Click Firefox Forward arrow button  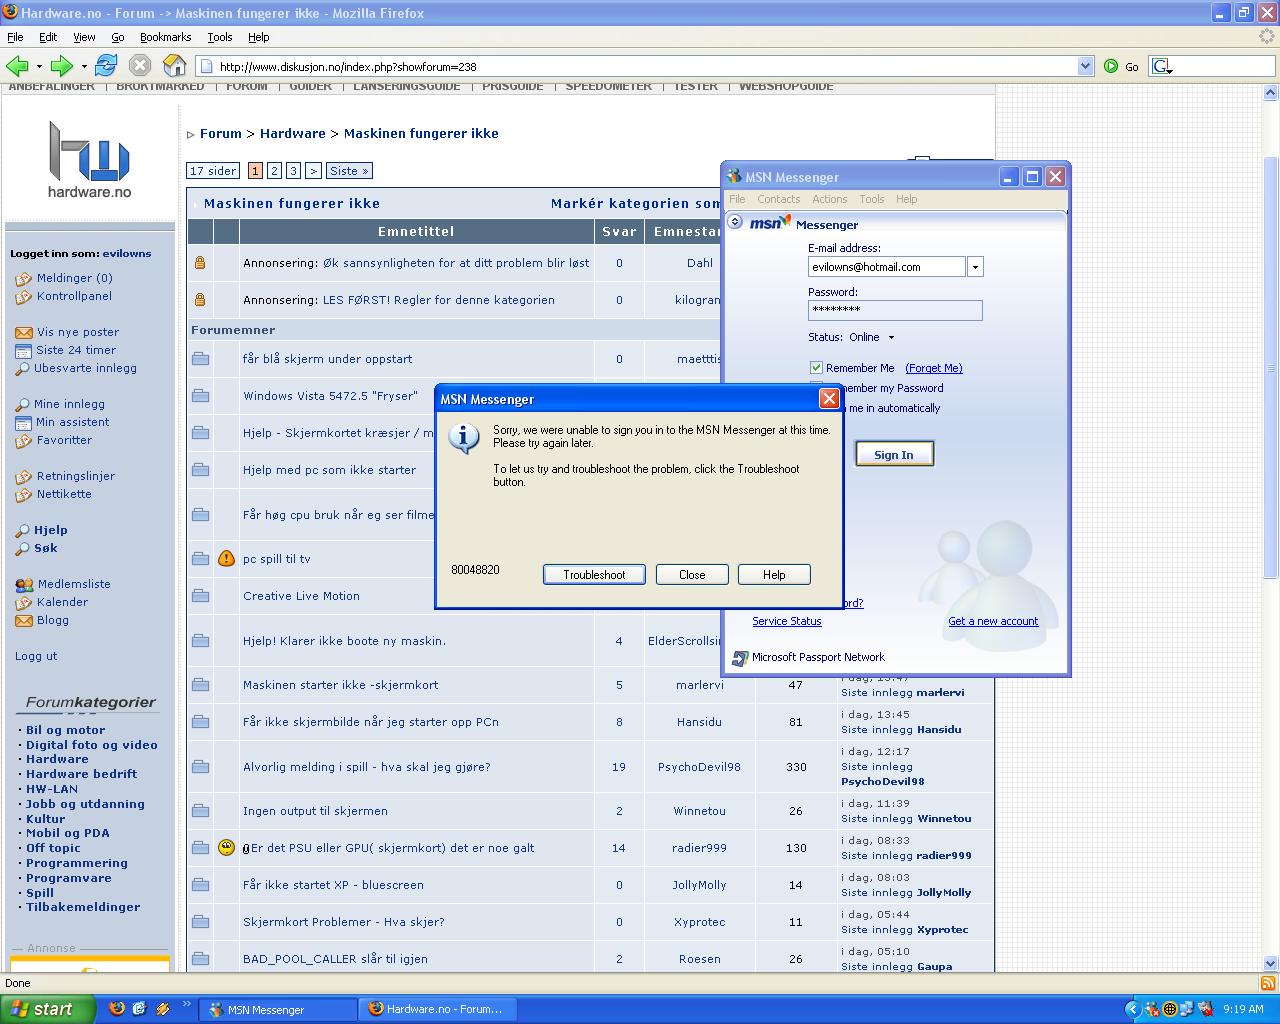point(62,66)
